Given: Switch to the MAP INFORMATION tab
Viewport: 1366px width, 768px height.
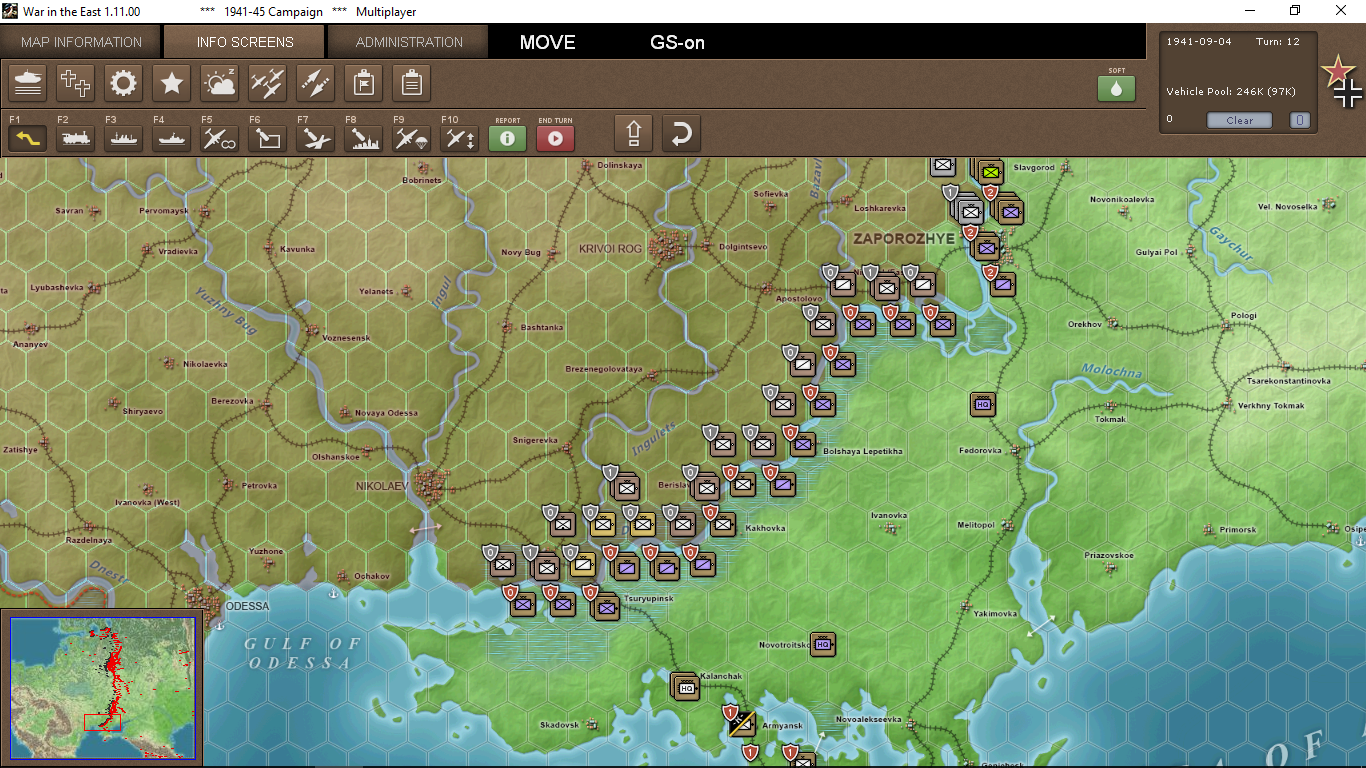Looking at the screenshot, I should [82, 42].
